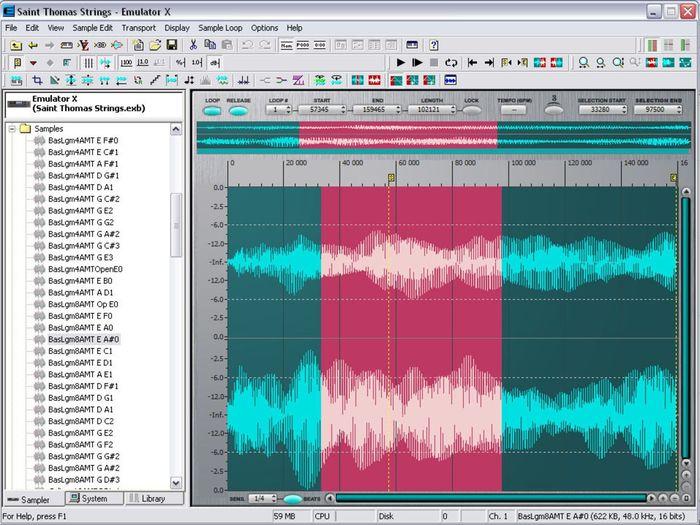Switch to the System tab
The image size is (700, 525).
[94, 498]
